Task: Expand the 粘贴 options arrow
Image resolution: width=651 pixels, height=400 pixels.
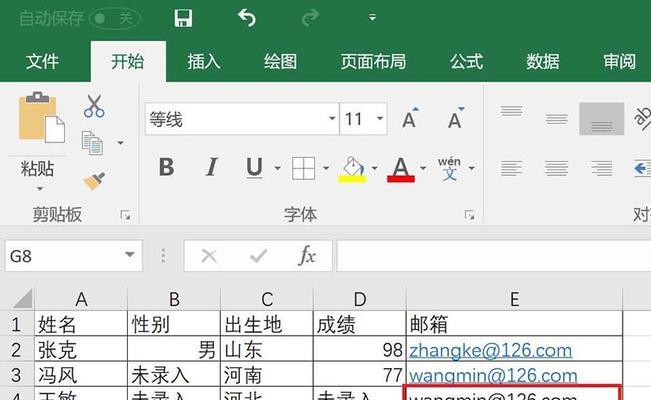Action: coord(39,189)
